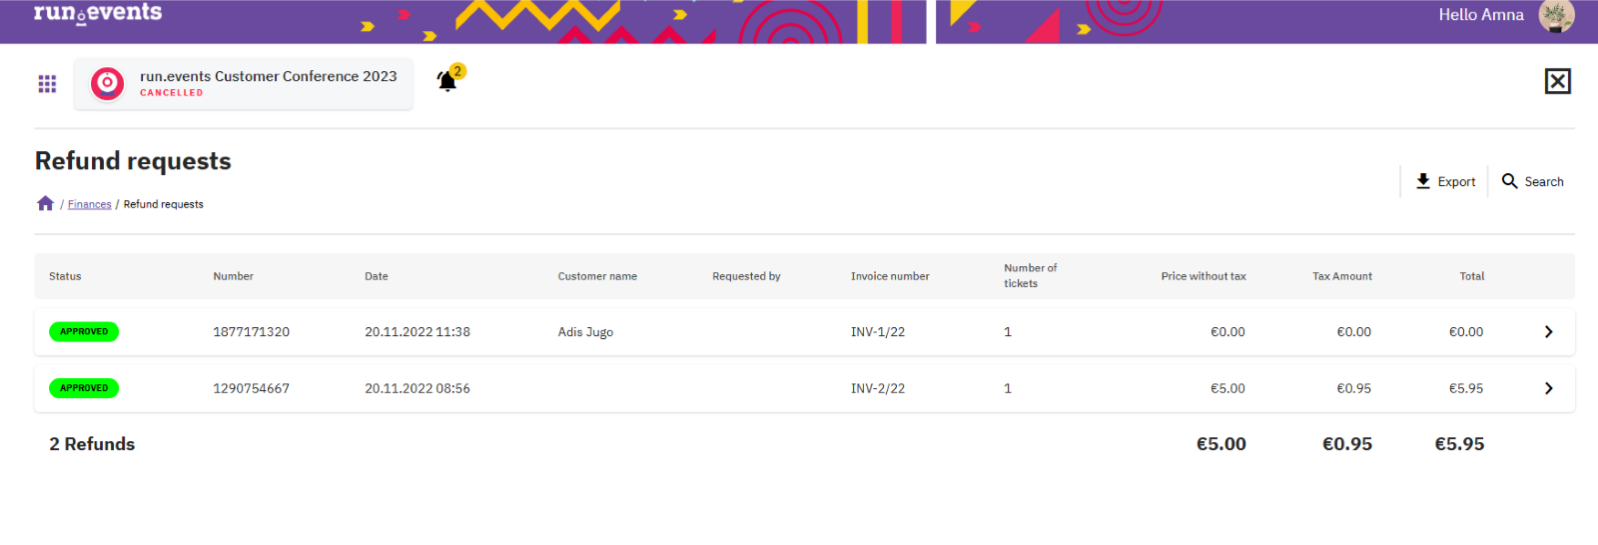Click invoice number INV-1/22

point(878,332)
